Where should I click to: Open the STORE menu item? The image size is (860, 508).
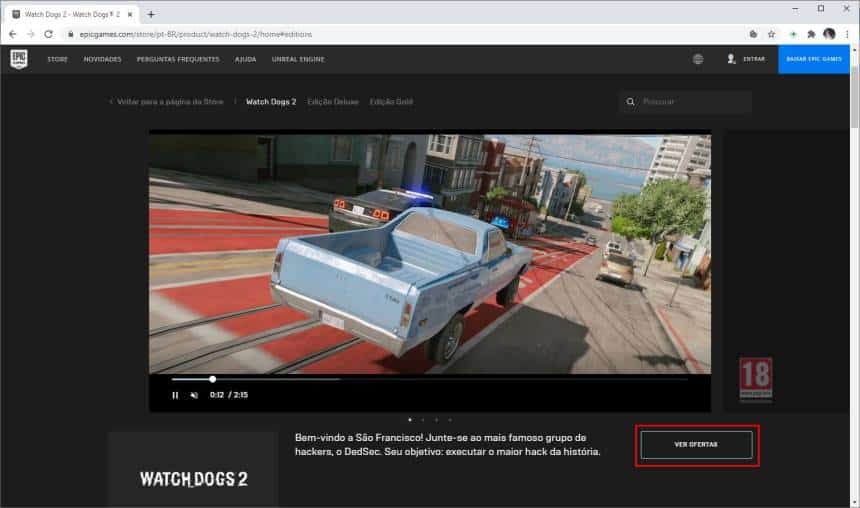58,59
